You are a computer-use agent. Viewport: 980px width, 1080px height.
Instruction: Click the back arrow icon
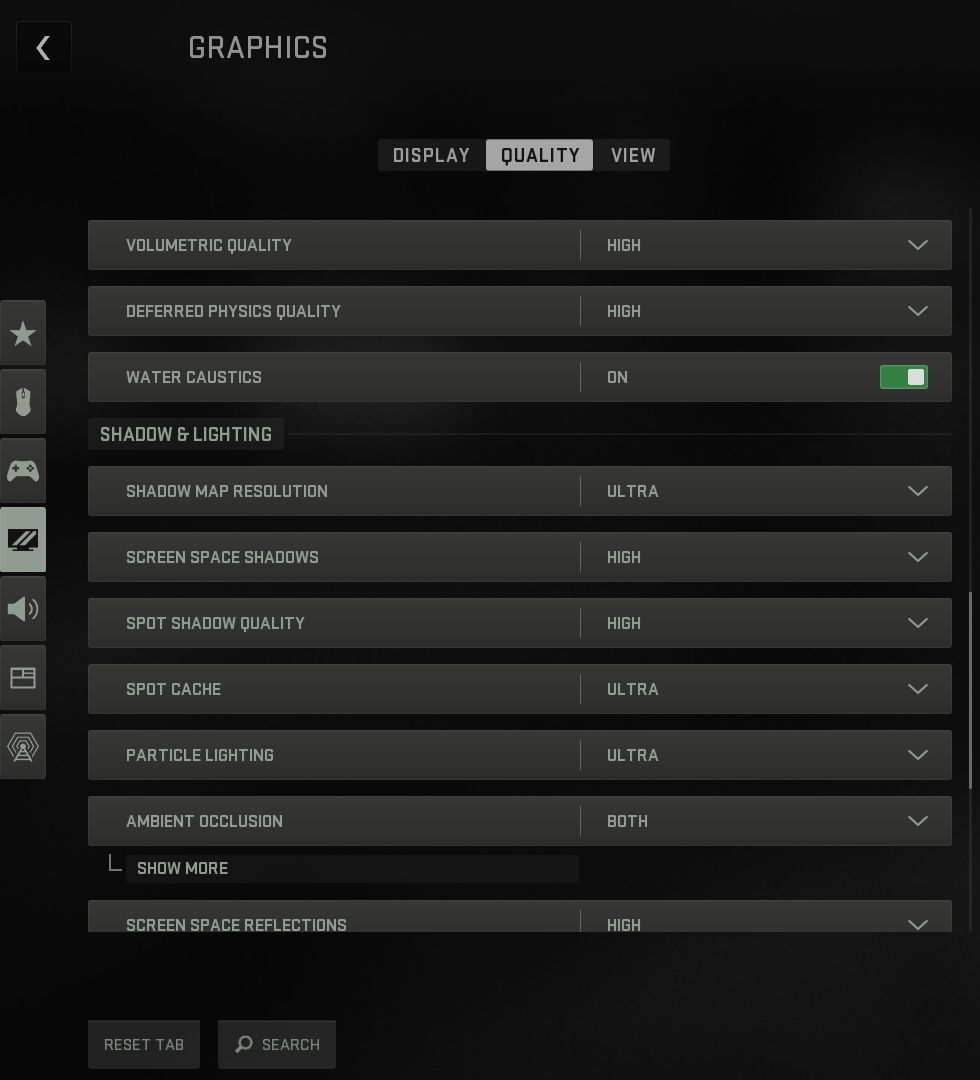[43, 48]
